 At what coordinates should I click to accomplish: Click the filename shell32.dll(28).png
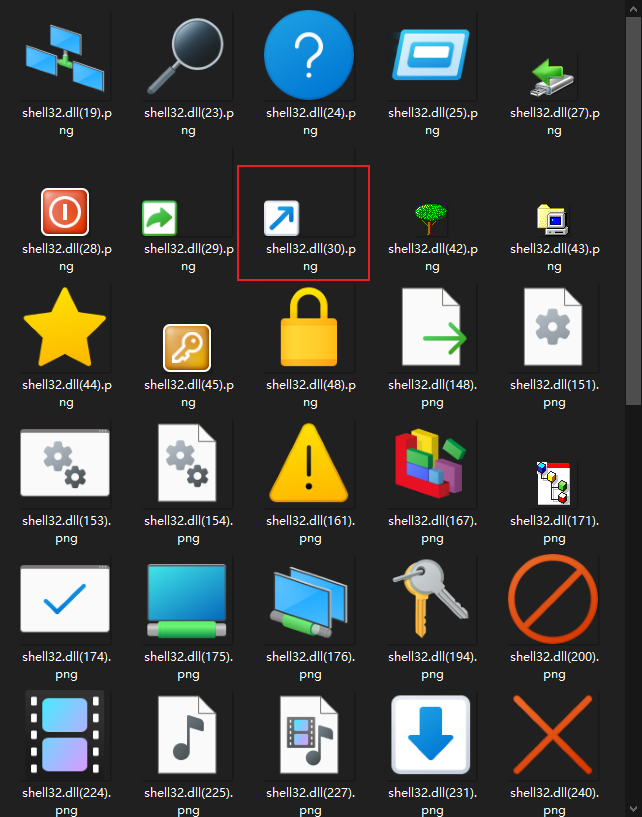(x=67, y=257)
